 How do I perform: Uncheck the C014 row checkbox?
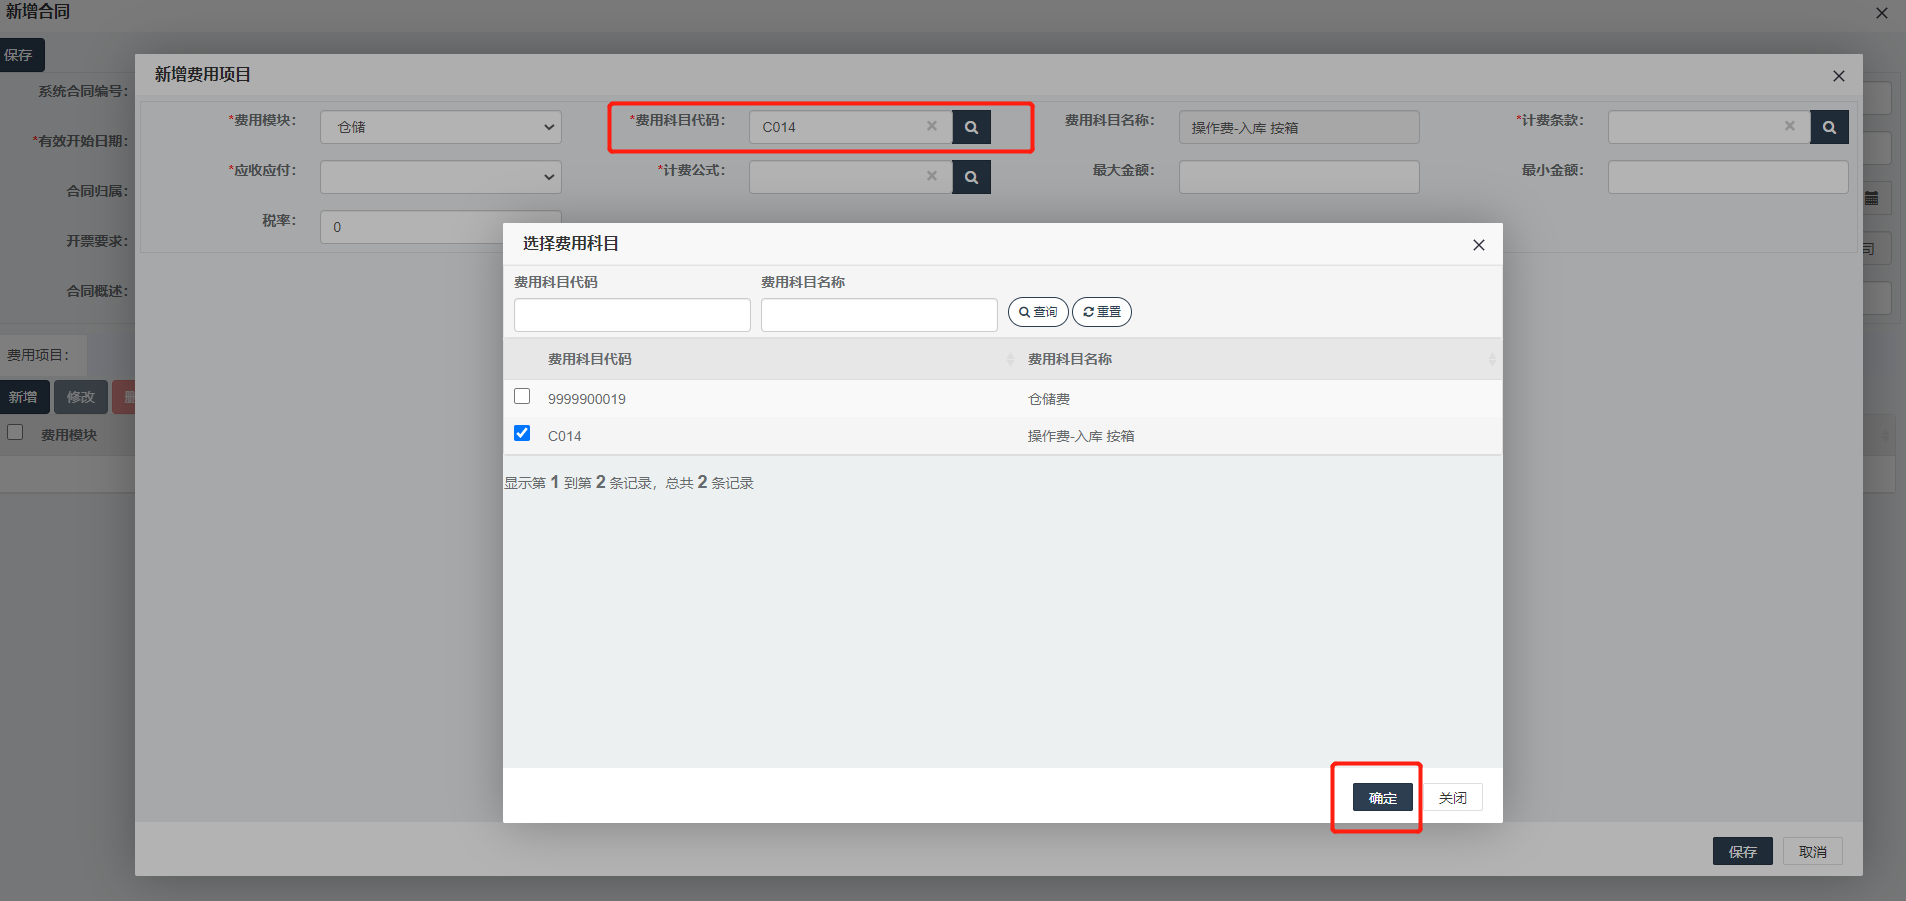click(x=522, y=433)
